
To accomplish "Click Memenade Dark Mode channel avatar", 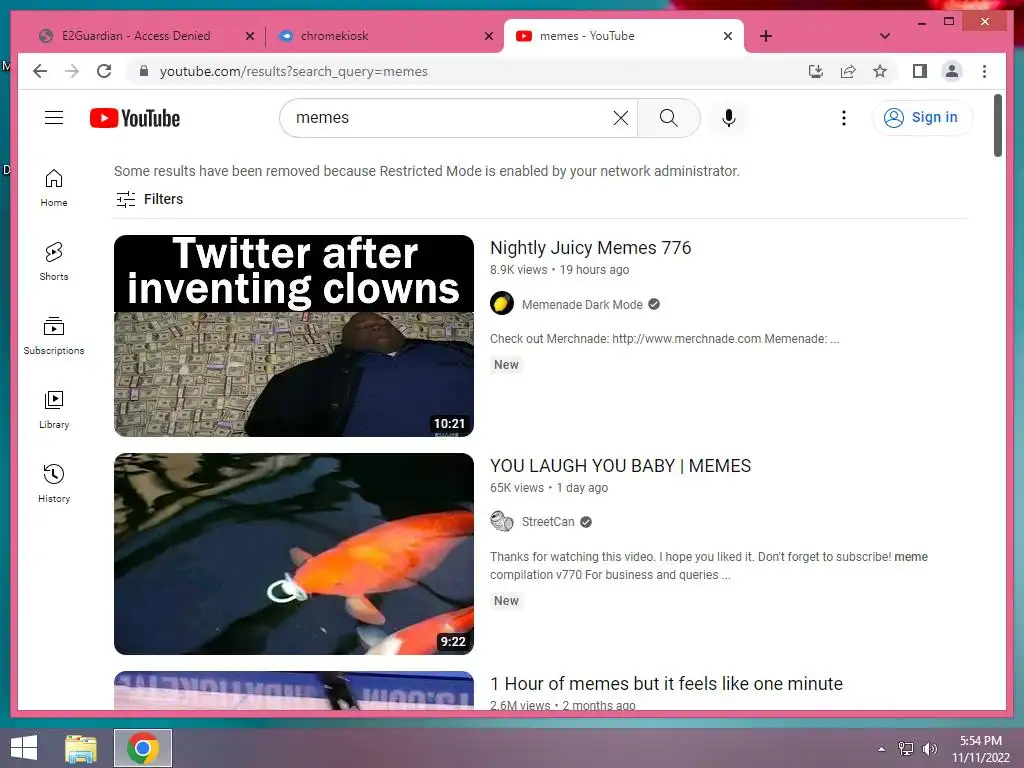I will coord(502,304).
